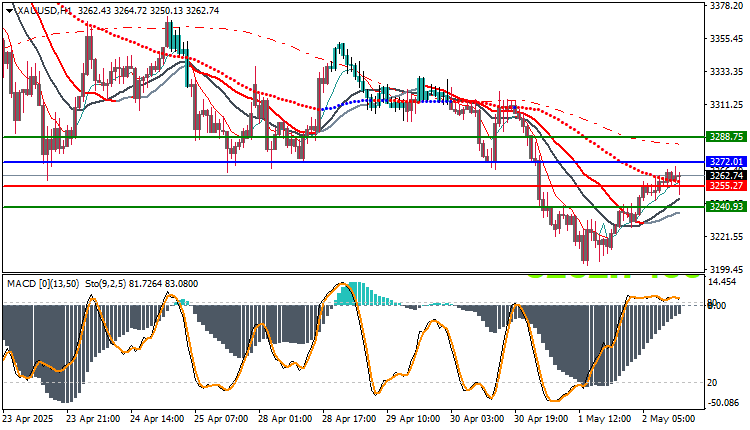
Task: Click the Sto(9,2,5) indicator label
Action: 105,284
